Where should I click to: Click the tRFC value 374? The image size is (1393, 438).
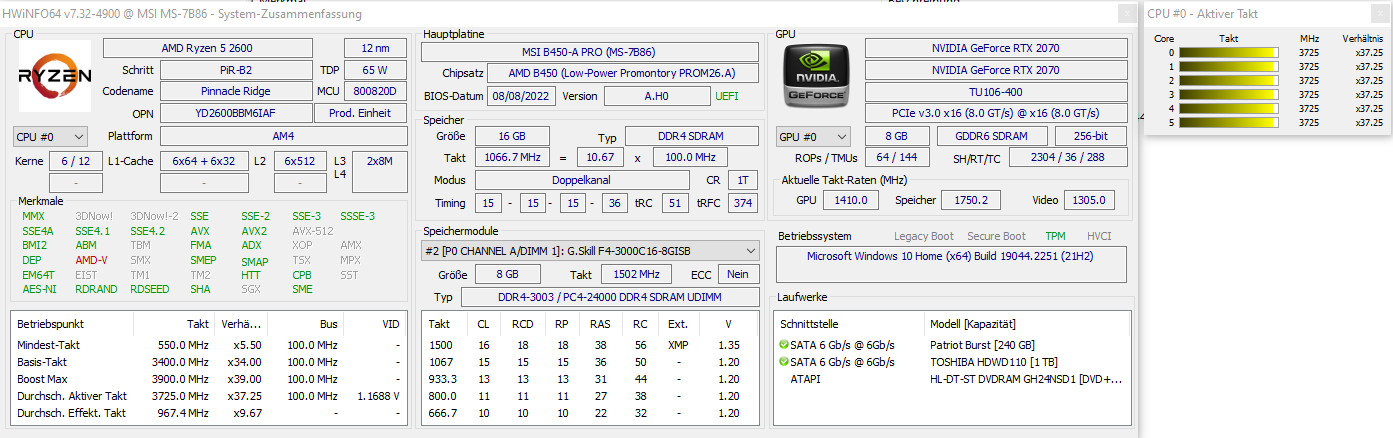(742, 203)
